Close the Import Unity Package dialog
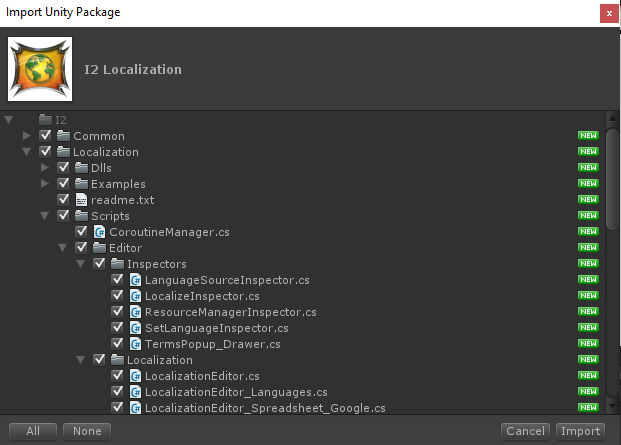 pyautogui.click(x=607, y=13)
